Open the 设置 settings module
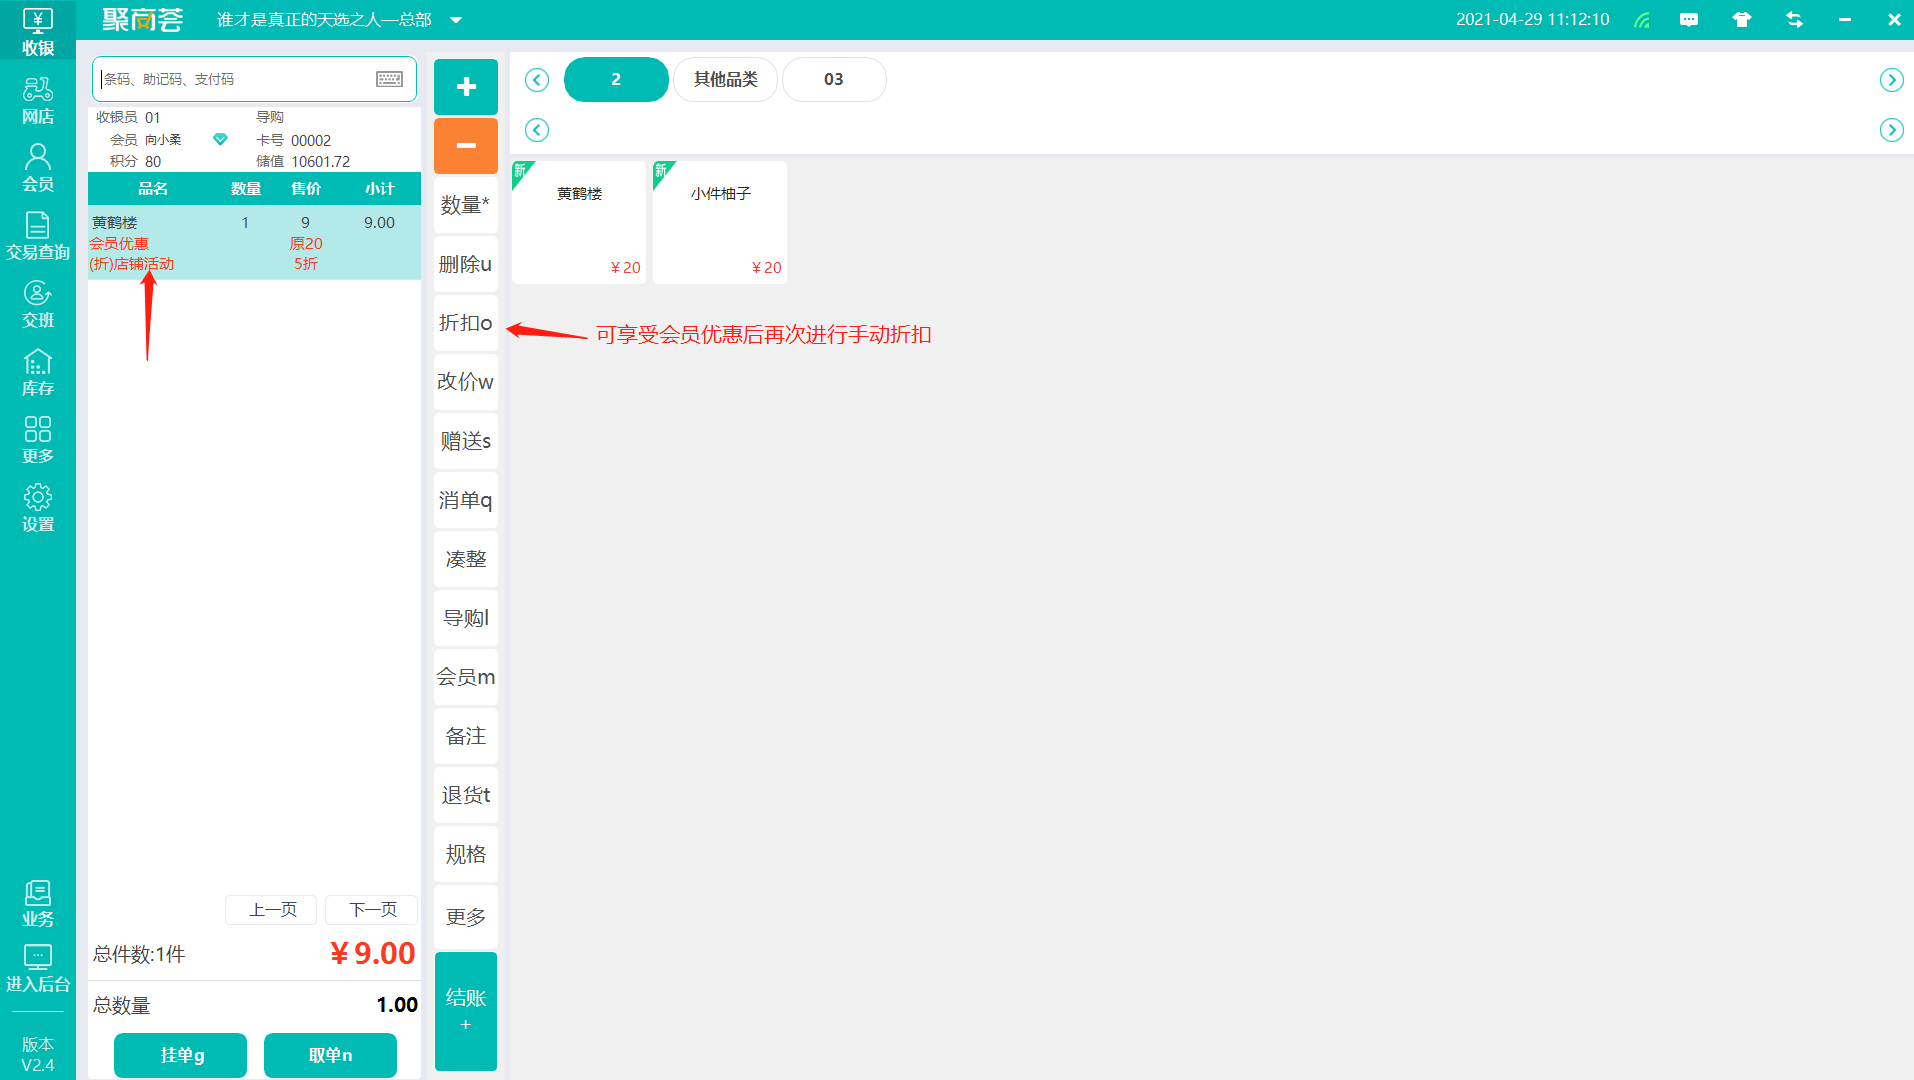The width and height of the screenshot is (1914, 1080). (37, 508)
